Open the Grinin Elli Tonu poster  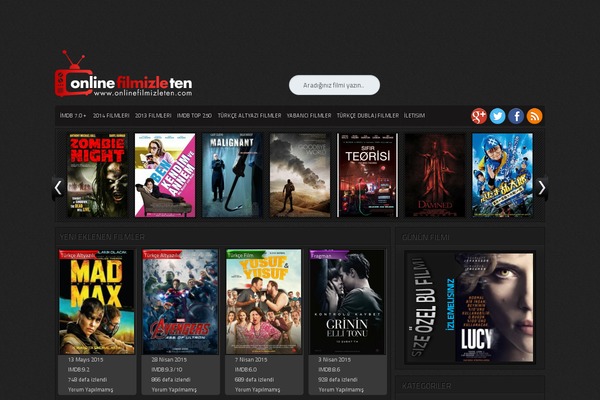347,302
